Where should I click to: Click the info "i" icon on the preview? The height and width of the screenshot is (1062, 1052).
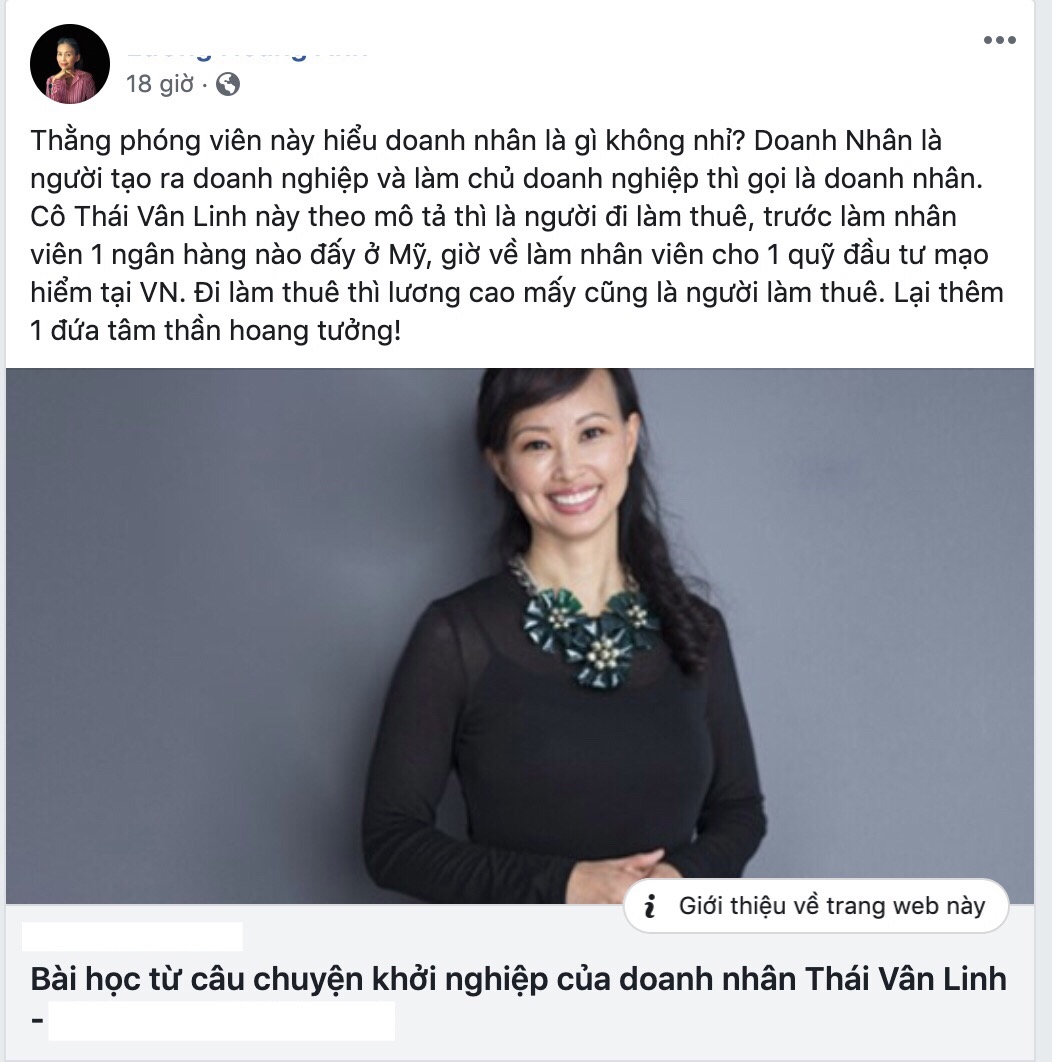coord(650,906)
